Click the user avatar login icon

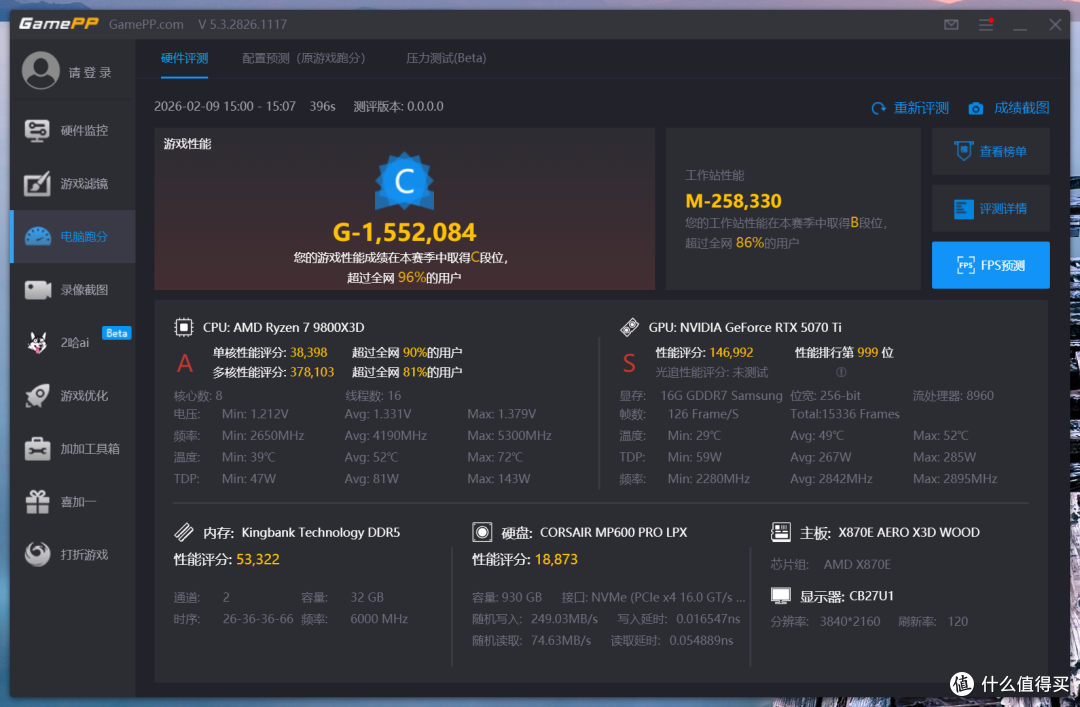click(x=41, y=70)
